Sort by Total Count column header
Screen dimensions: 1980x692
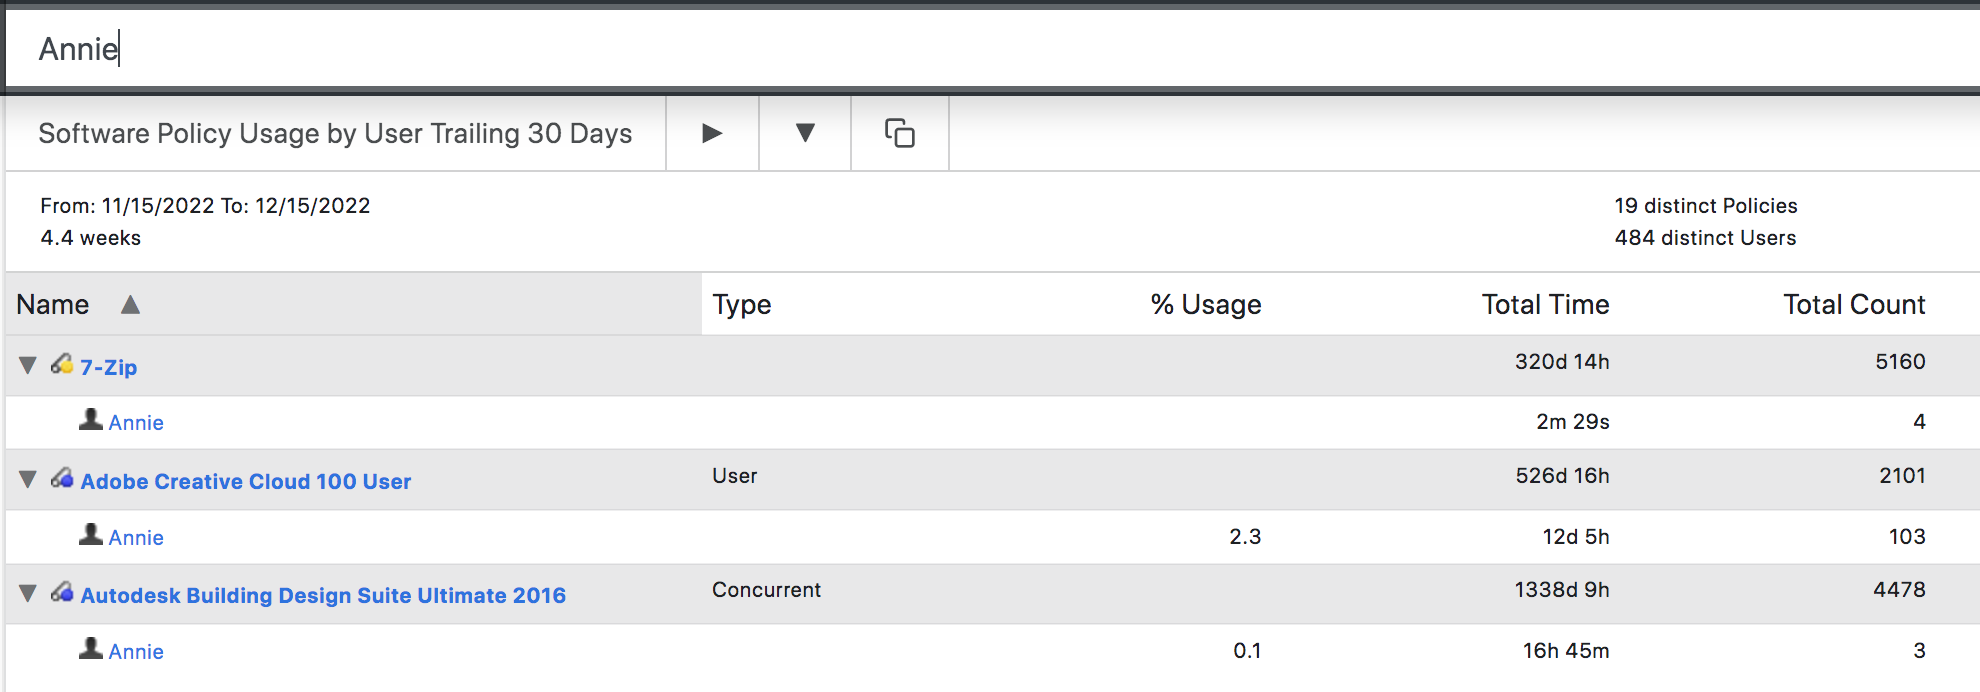click(x=1854, y=304)
